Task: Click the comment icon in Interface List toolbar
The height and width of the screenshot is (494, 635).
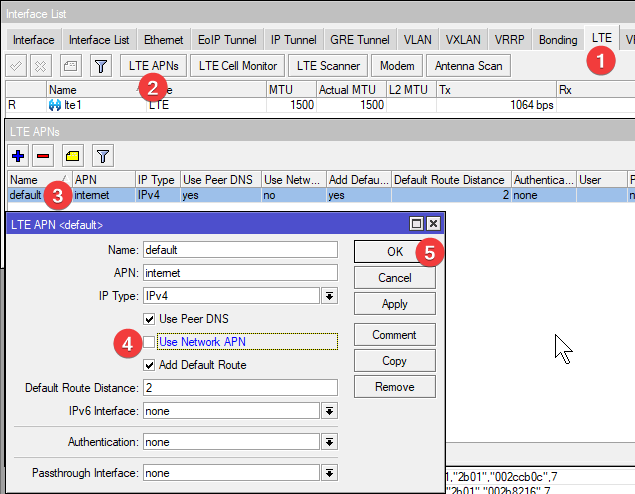Action: pyautogui.click(x=70, y=66)
